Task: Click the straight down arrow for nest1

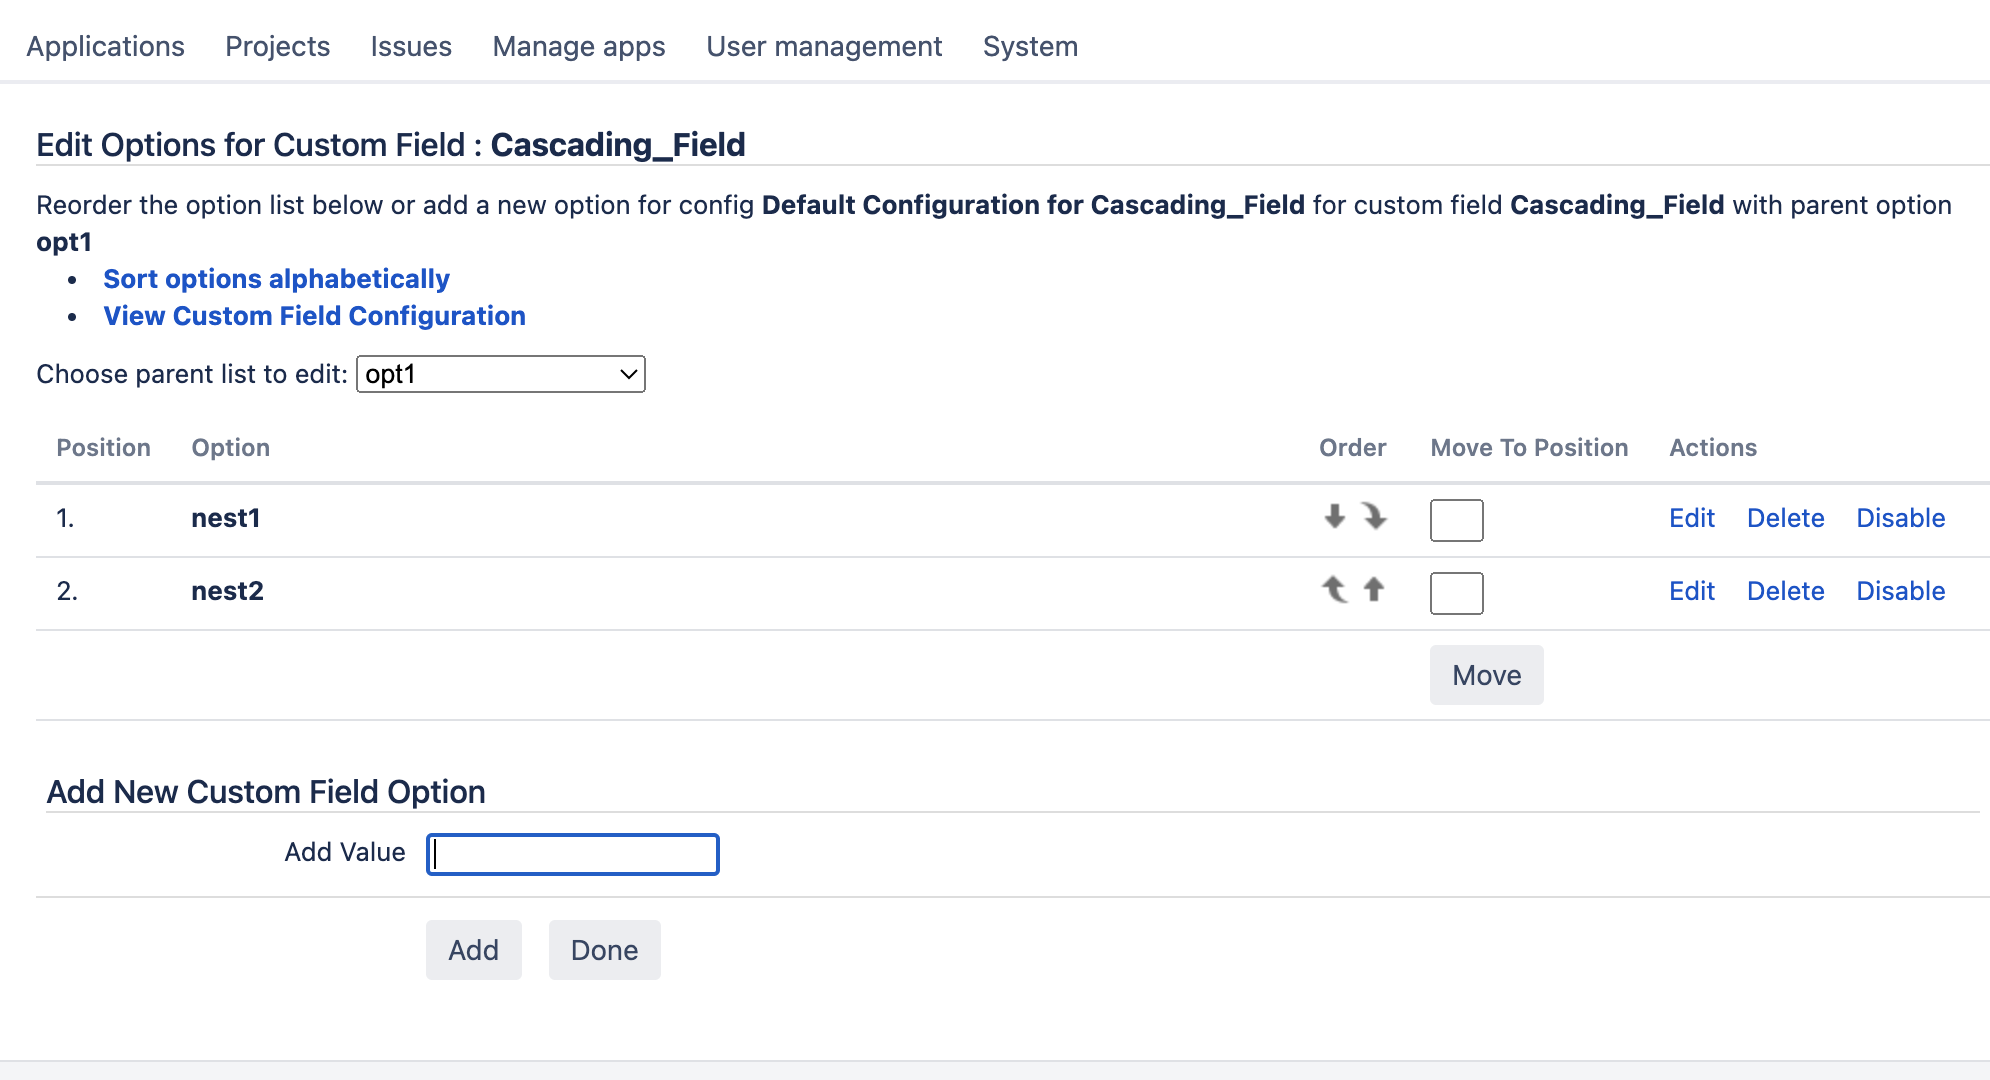Action: (x=1334, y=517)
